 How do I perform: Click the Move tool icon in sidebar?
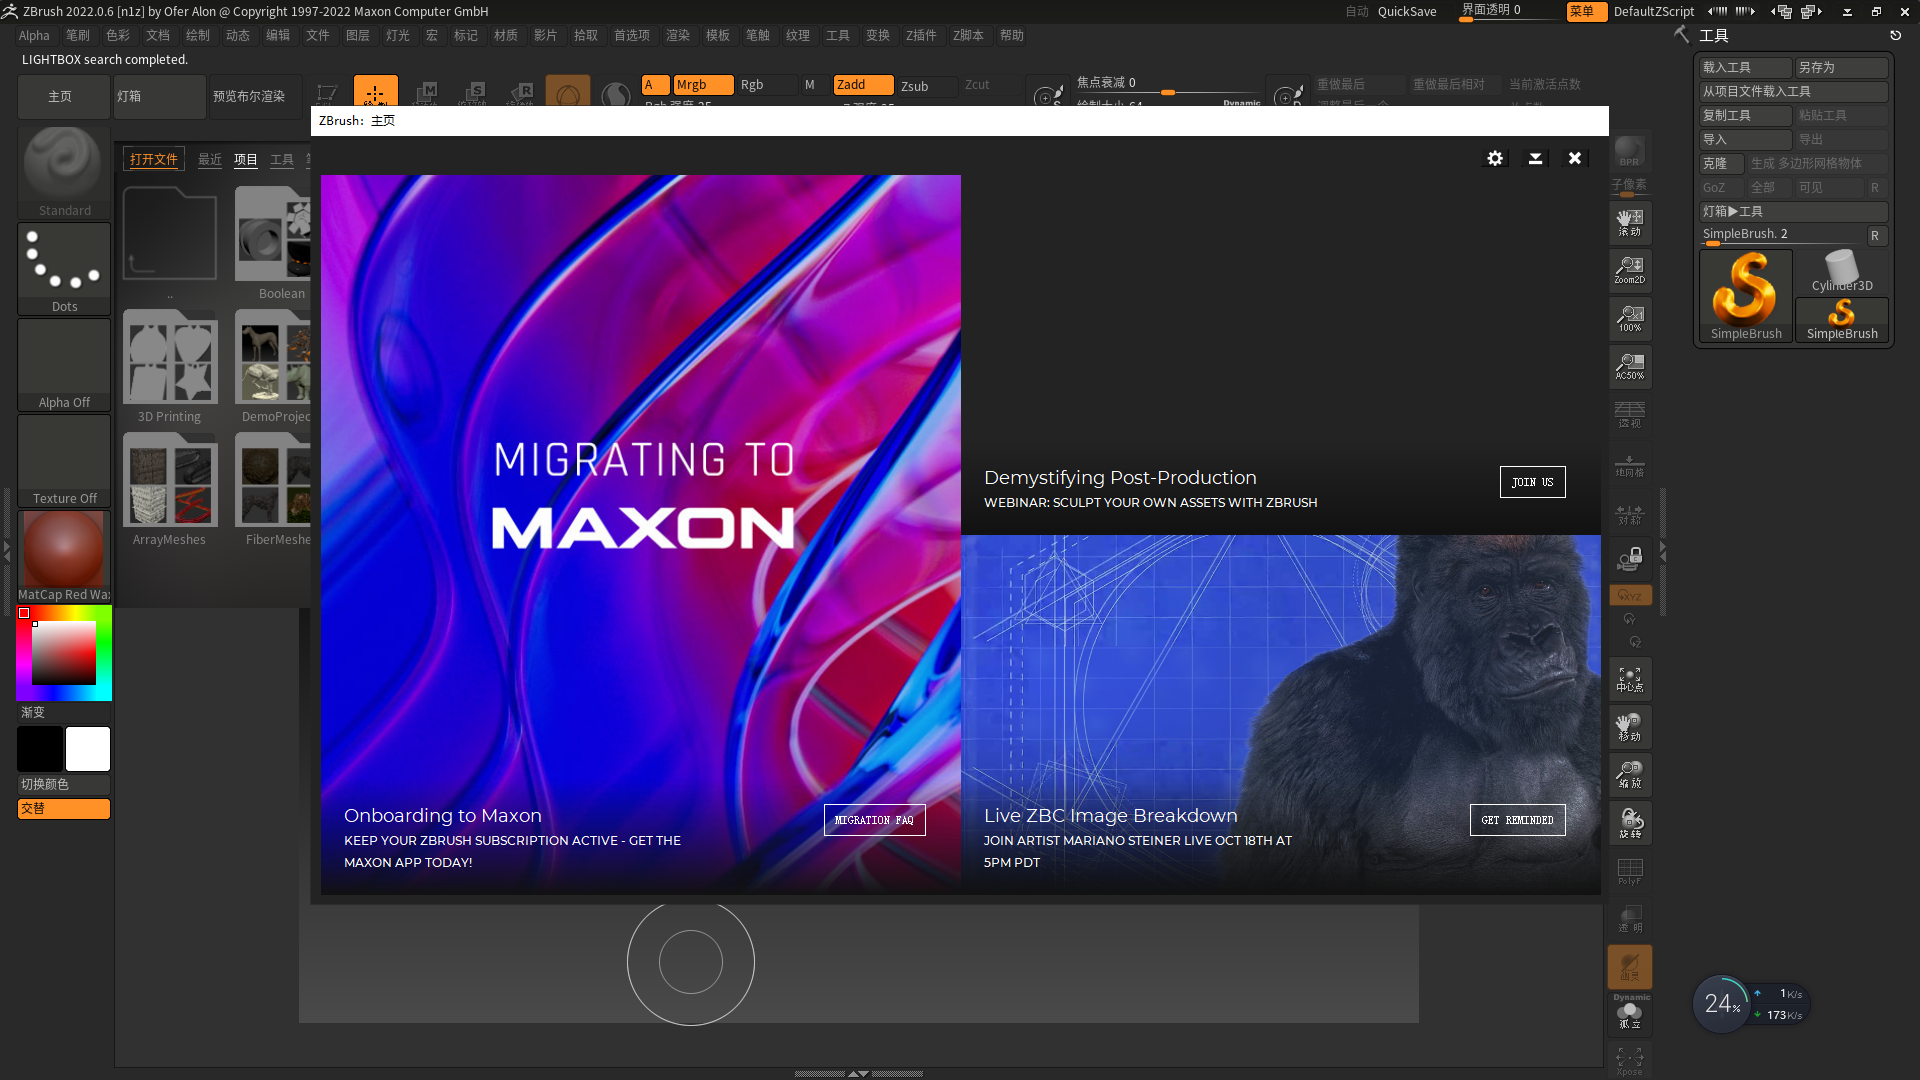1630,728
